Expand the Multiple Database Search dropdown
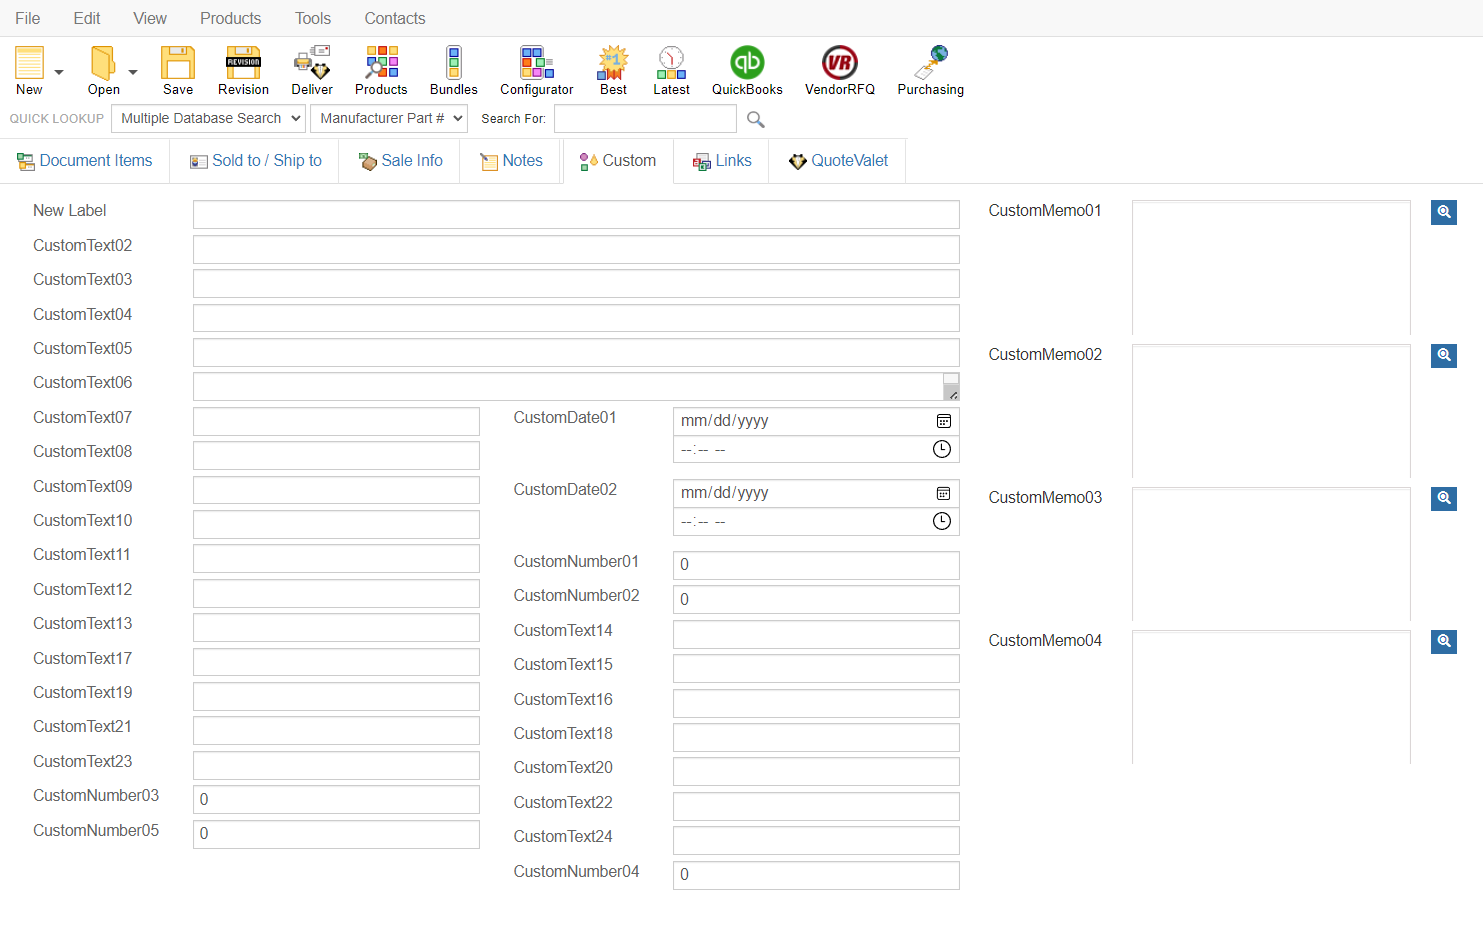The height and width of the screenshot is (935, 1483). pos(207,118)
